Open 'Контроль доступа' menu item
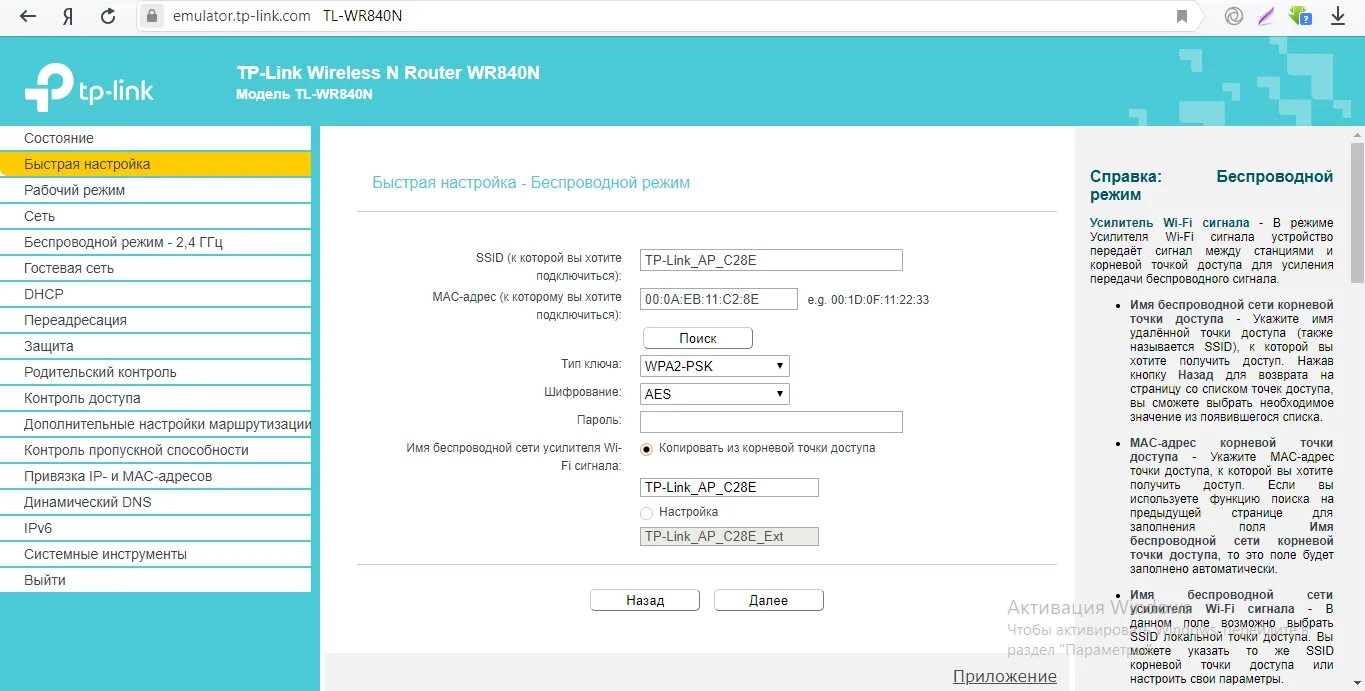The height and width of the screenshot is (691, 1365). (155, 398)
